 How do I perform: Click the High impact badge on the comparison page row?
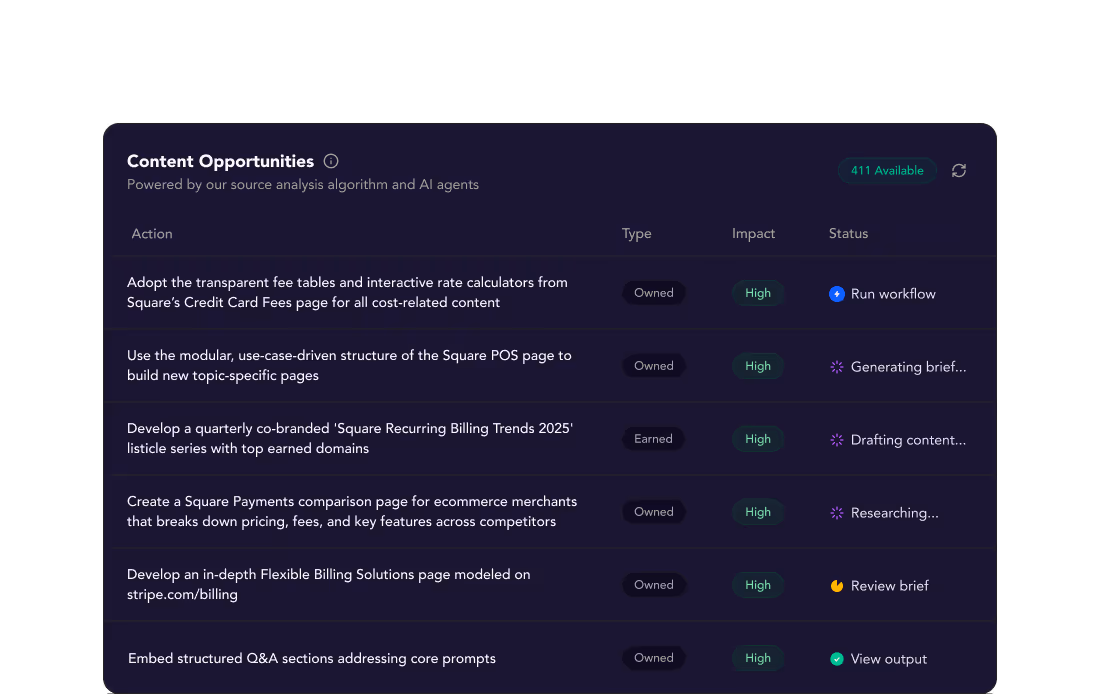757,512
